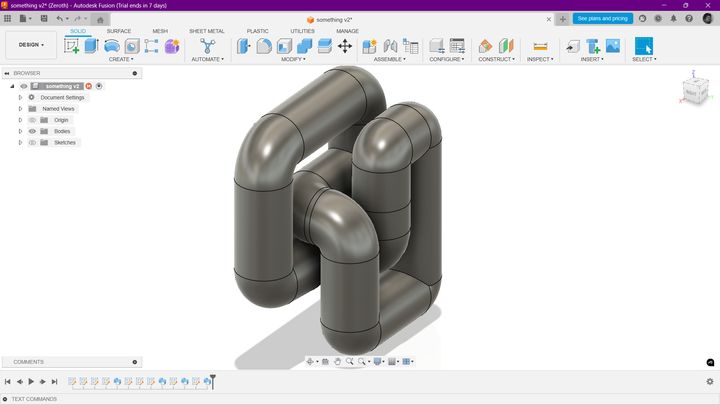720x405 pixels.
Task: Play the design timeline
Action: (31, 381)
